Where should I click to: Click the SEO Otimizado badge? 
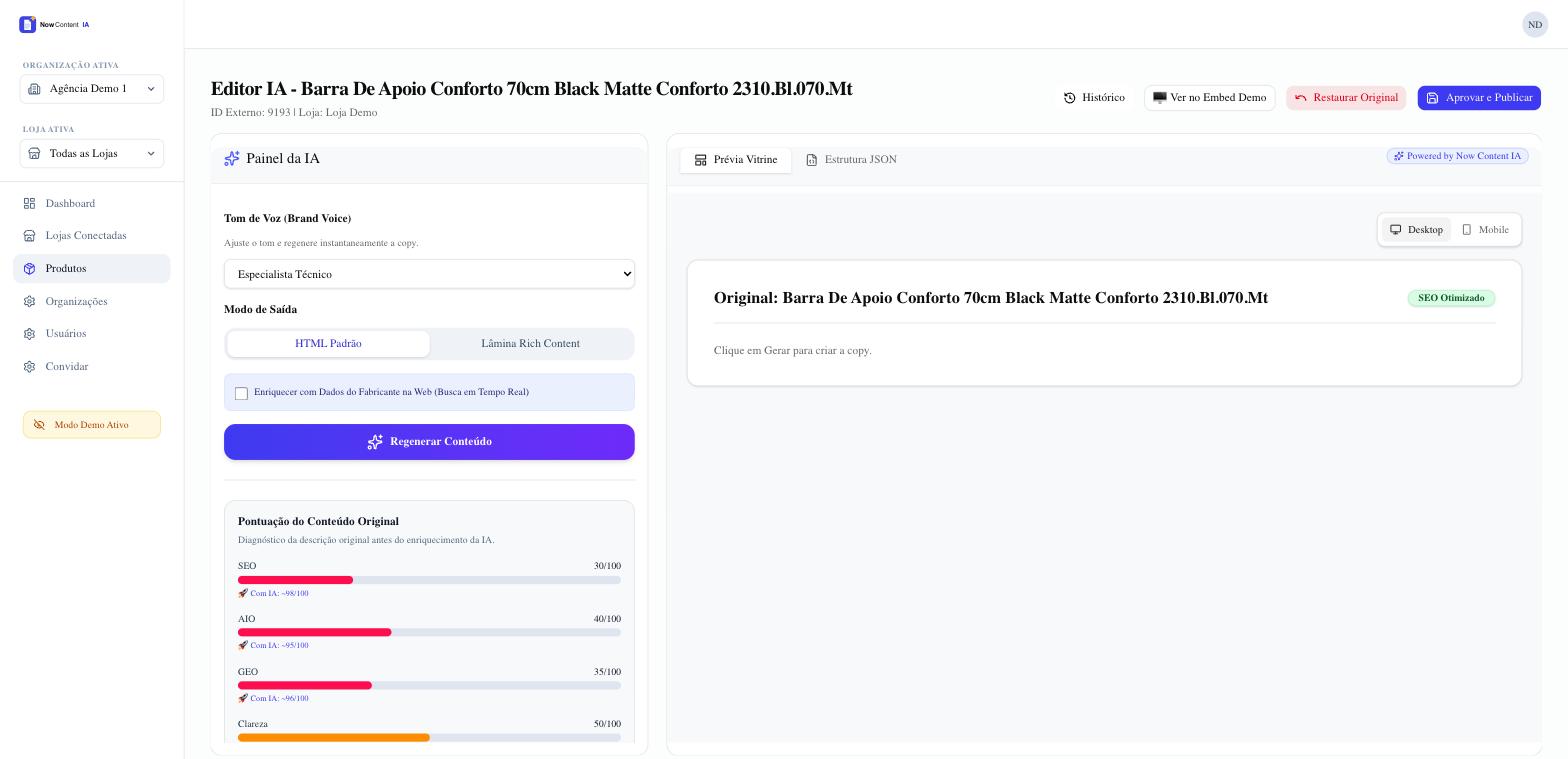pyautogui.click(x=1451, y=298)
